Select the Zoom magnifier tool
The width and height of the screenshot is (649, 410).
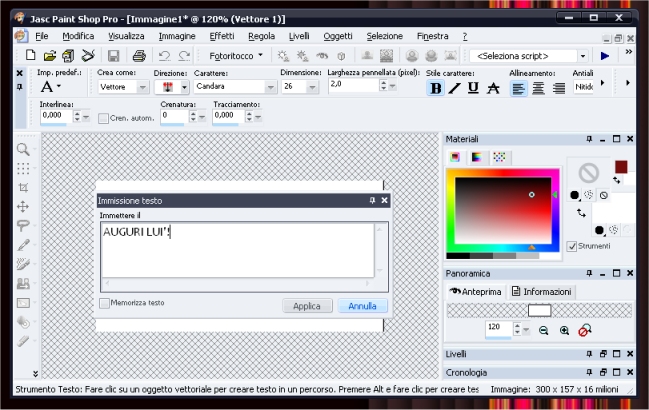click(x=22, y=149)
